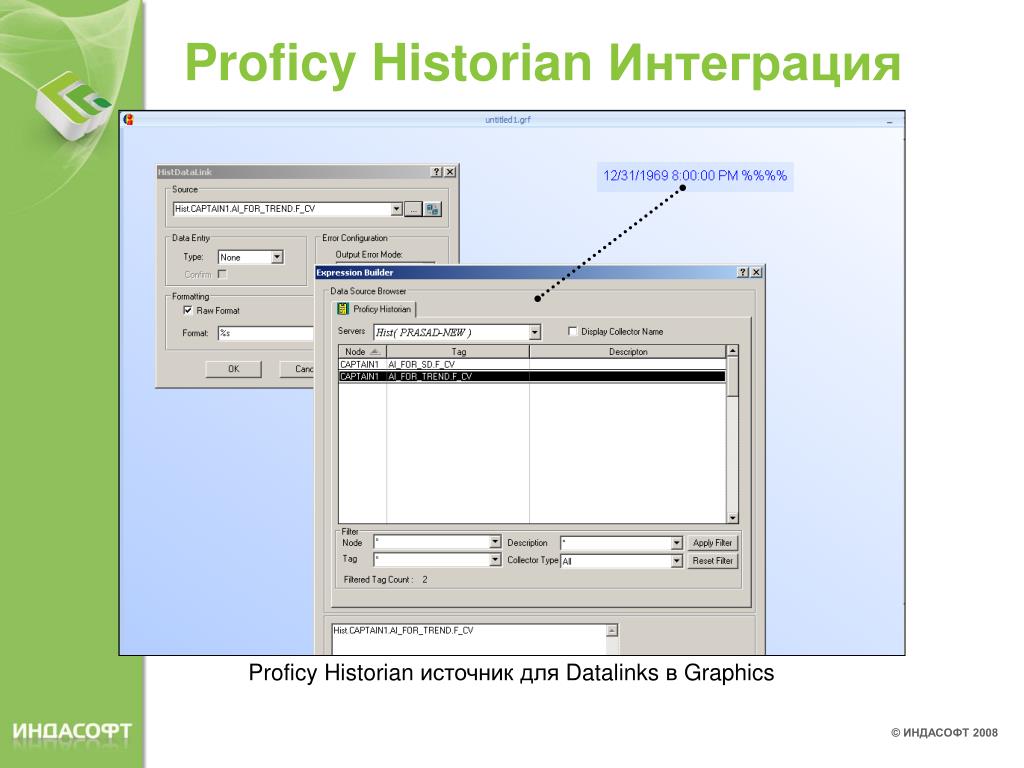Screen dimensions: 1024x768
Task: Open the Data Entry Type dropdown
Action: 277,257
